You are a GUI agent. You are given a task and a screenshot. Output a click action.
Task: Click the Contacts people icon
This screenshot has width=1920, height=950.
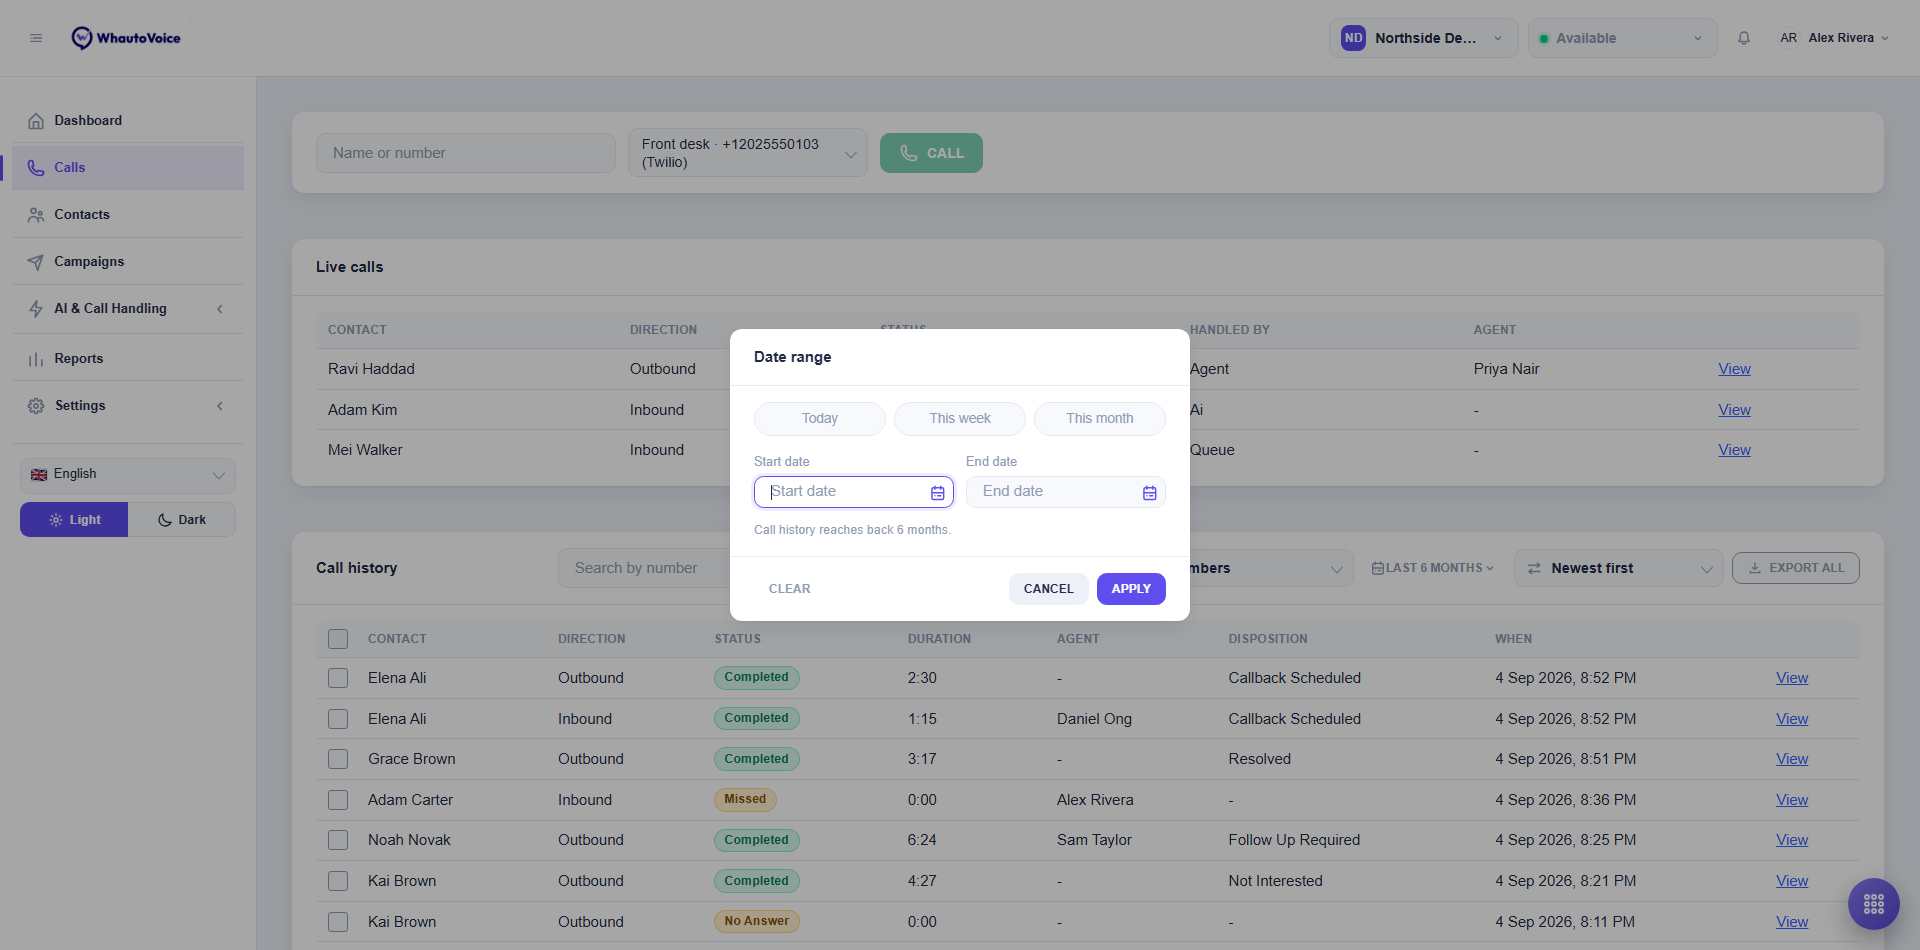[36, 215]
